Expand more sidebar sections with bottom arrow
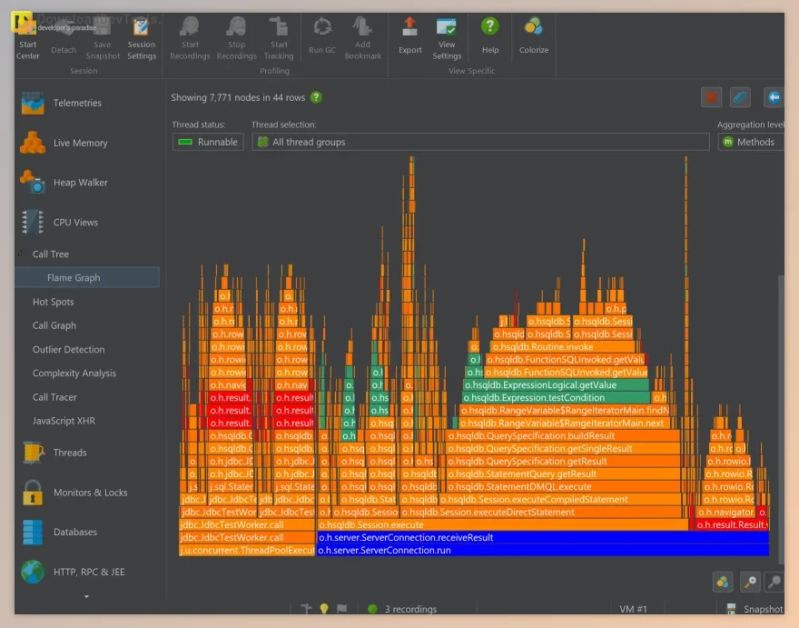Viewport: 799px width, 628px height. (86, 596)
